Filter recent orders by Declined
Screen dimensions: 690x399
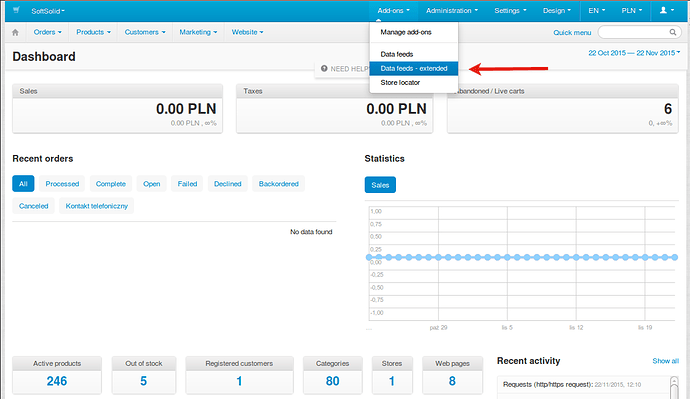pyautogui.click(x=228, y=184)
